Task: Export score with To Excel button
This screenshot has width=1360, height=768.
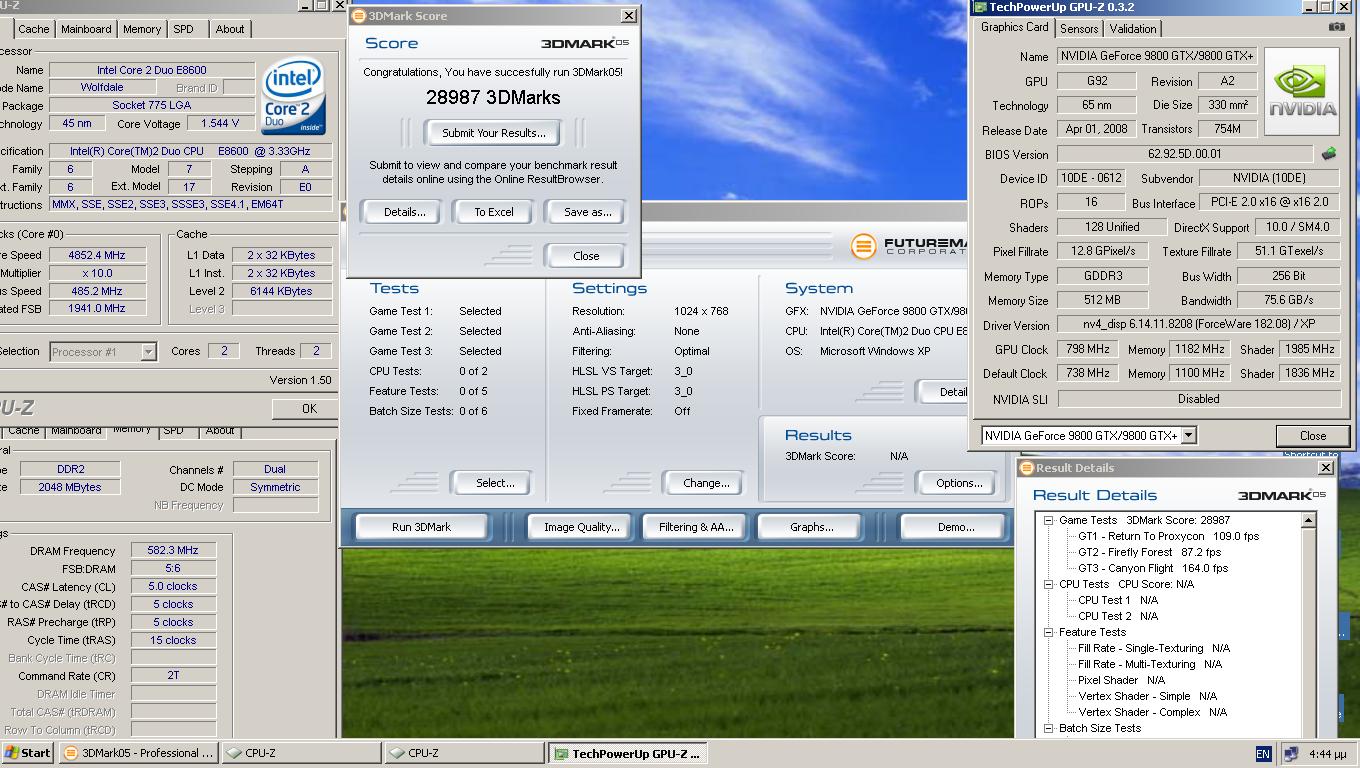Action: coord(493,212)
